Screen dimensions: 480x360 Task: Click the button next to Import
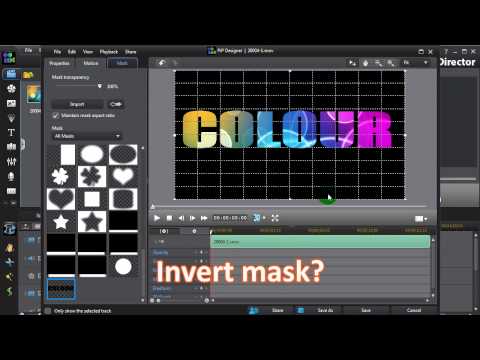point(116,104)
